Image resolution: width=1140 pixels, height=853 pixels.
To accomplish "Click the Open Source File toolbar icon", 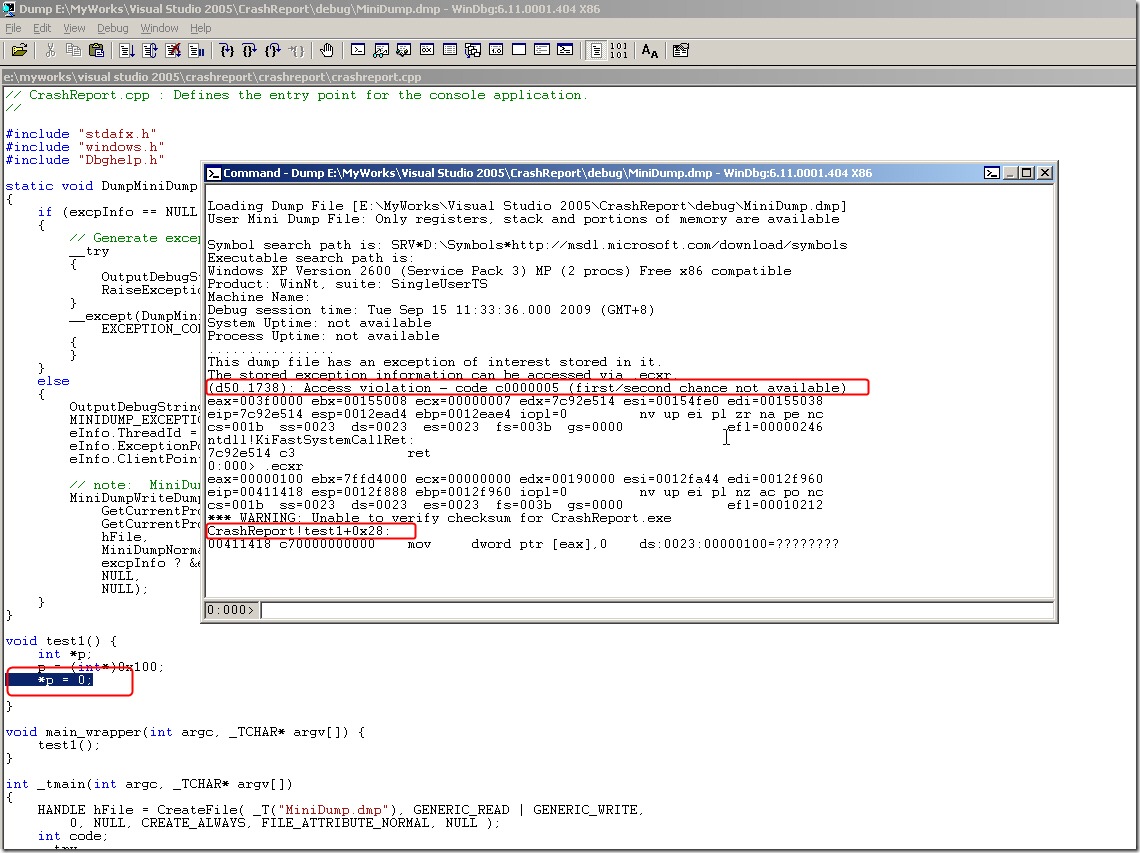I will pyautogui.click(x=20, y=50).
